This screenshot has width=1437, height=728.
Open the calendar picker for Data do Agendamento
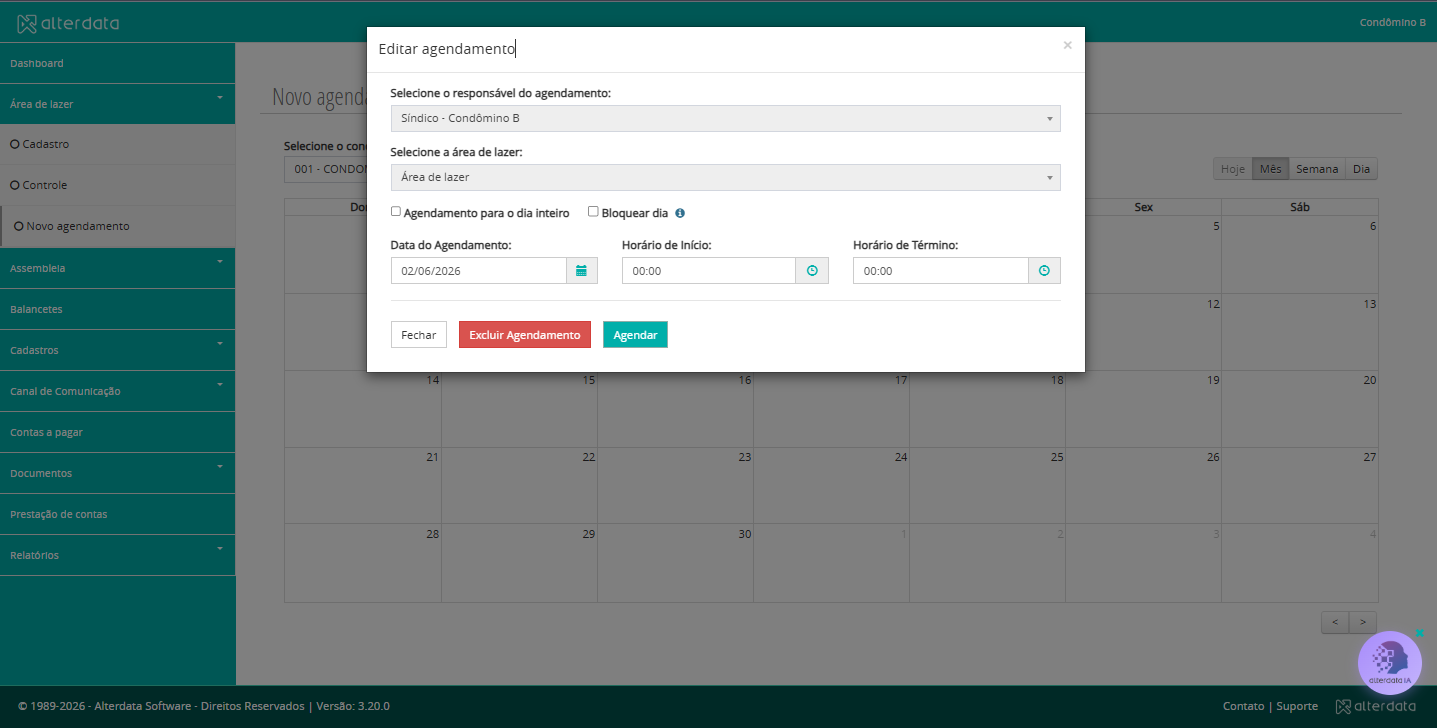[x=581, y=271]
